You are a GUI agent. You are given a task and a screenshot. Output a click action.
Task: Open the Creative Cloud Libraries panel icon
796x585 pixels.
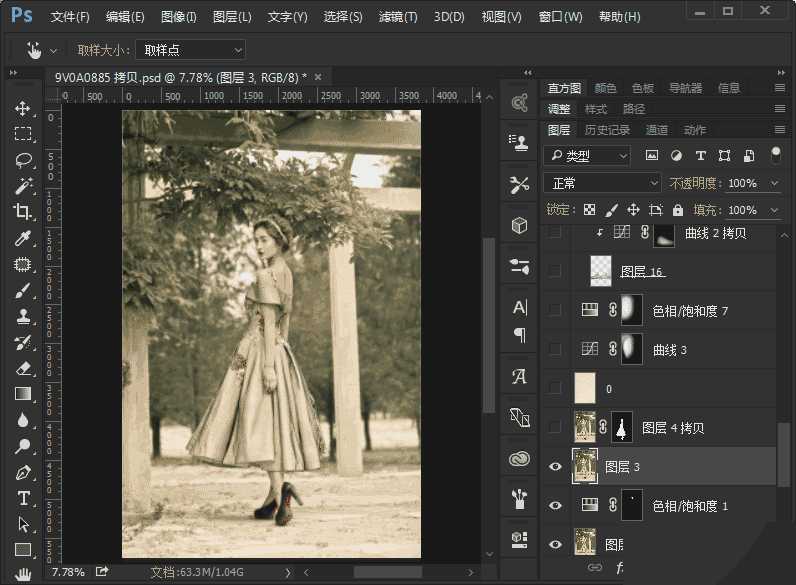[519, 459]
